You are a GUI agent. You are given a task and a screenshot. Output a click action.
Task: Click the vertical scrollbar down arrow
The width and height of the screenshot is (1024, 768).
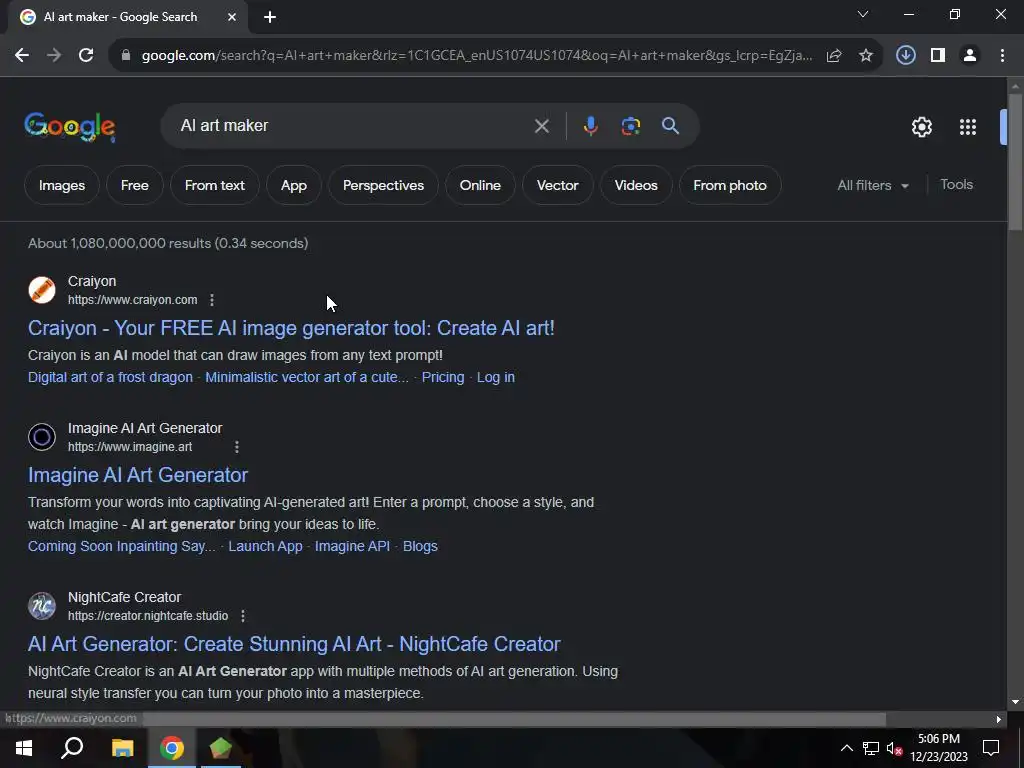click(x=1015, y=703)
